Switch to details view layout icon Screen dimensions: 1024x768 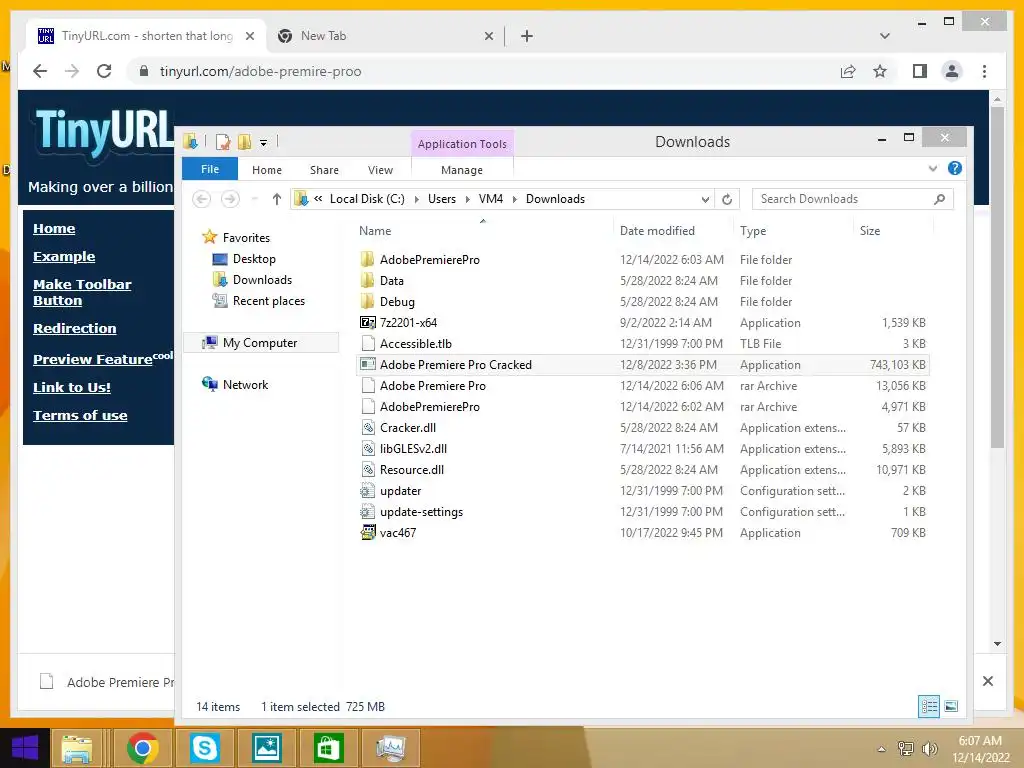pyautogui.click(x=929, y=706)
